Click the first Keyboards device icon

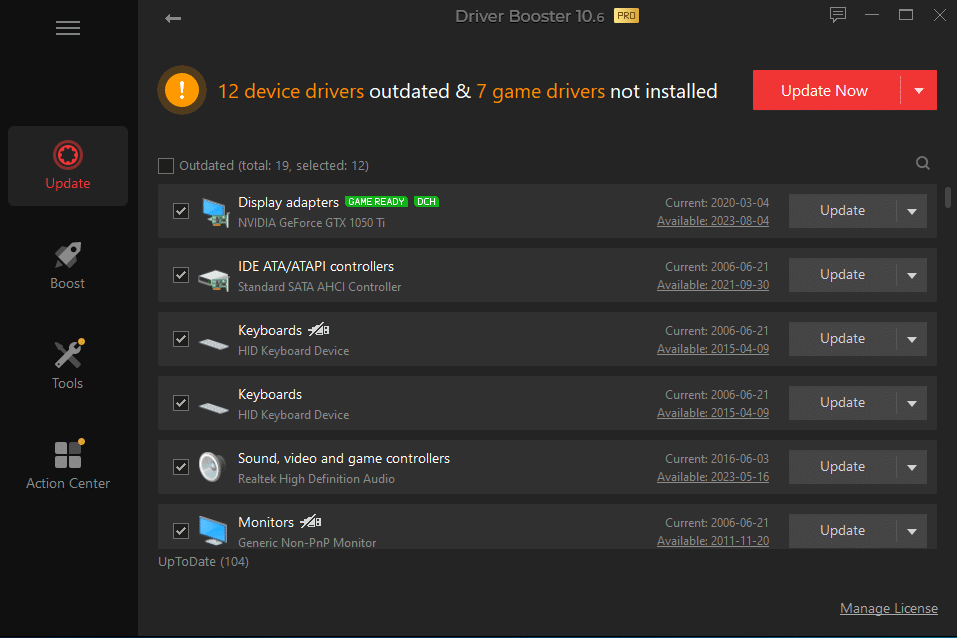(214, 344)
